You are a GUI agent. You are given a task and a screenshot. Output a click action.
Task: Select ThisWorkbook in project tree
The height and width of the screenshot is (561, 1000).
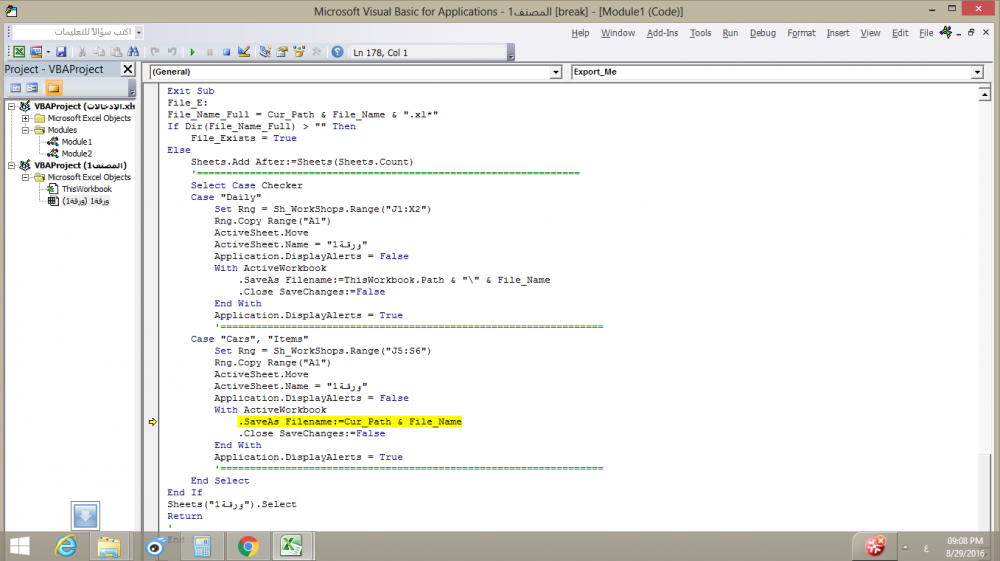86,189
